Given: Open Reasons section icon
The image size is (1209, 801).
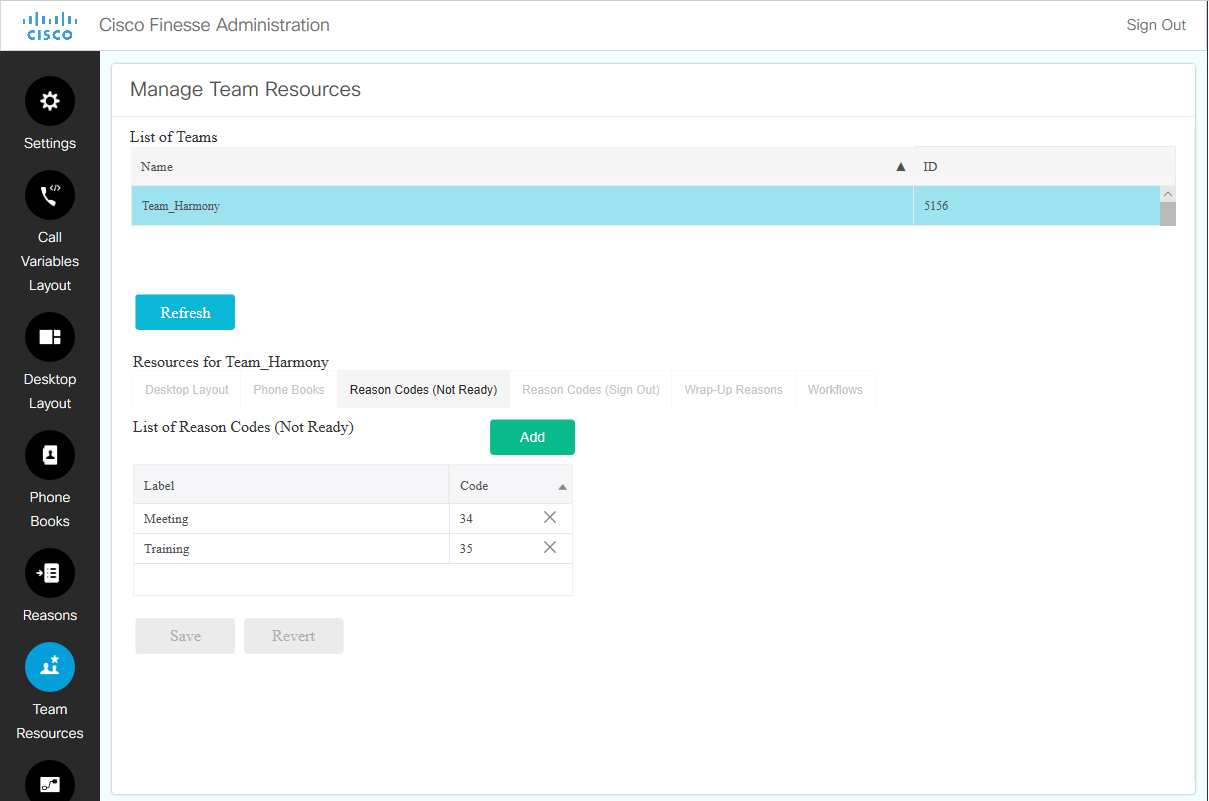Looking at the screenshot, I should (x=50, y=573).
